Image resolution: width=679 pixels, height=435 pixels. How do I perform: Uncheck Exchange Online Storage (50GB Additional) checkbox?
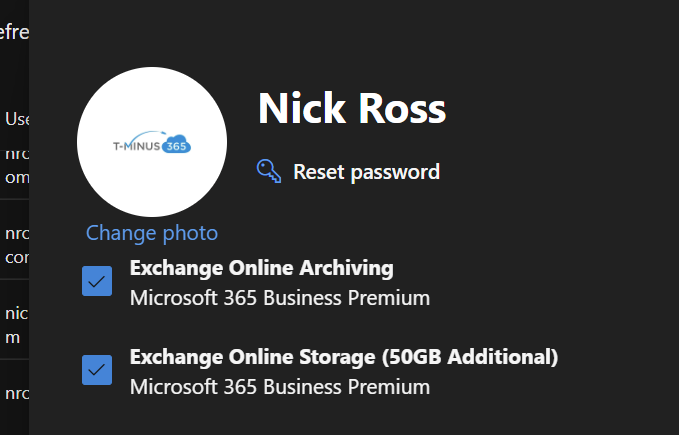coord(97,370)
